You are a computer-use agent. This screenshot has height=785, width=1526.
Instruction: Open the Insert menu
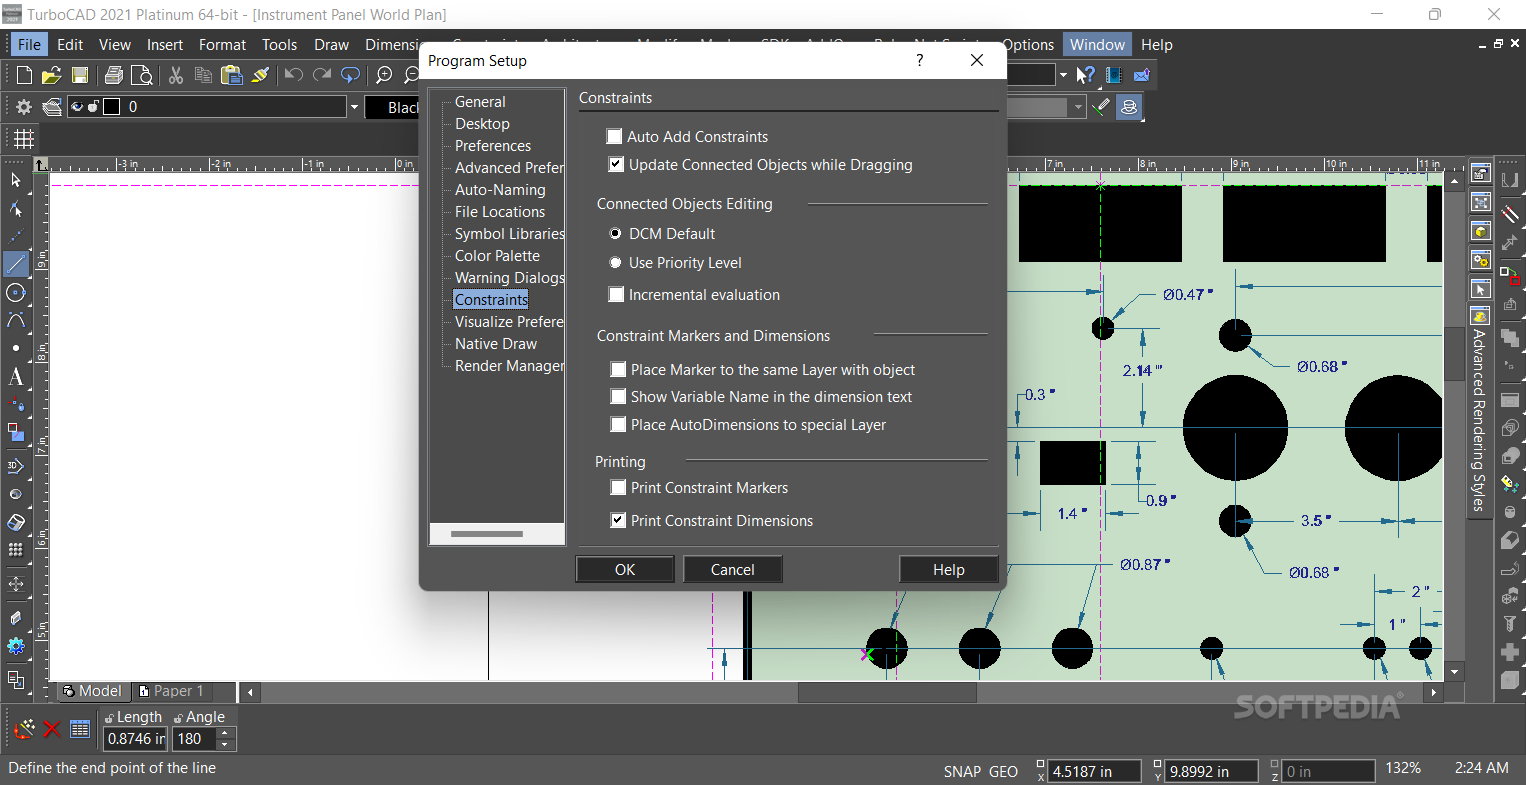click(x=165, y=44)
